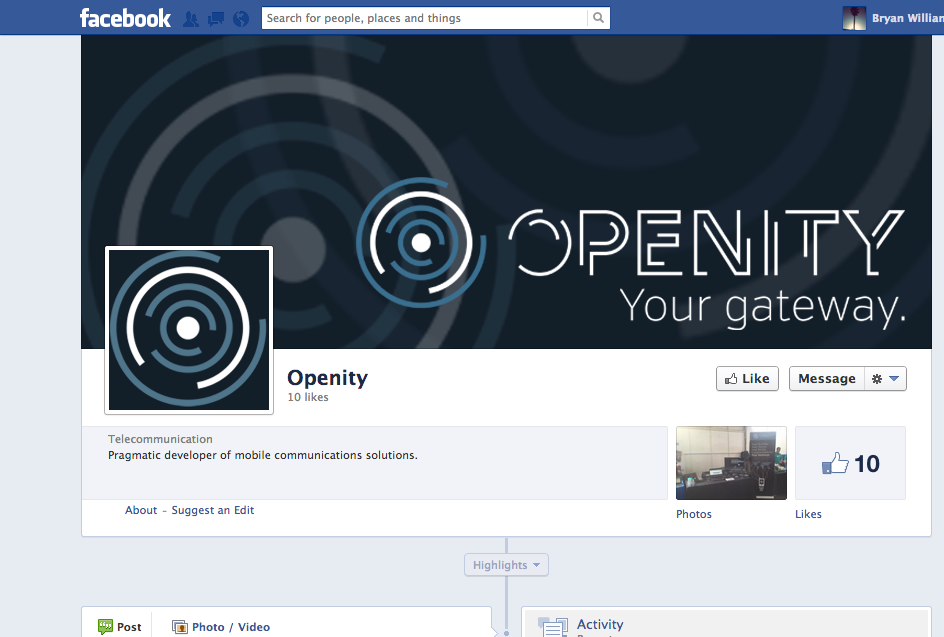This screenshot has width=944, height=637.
Task: Open the Photos thumbnail tile
Action: (731, 463)
